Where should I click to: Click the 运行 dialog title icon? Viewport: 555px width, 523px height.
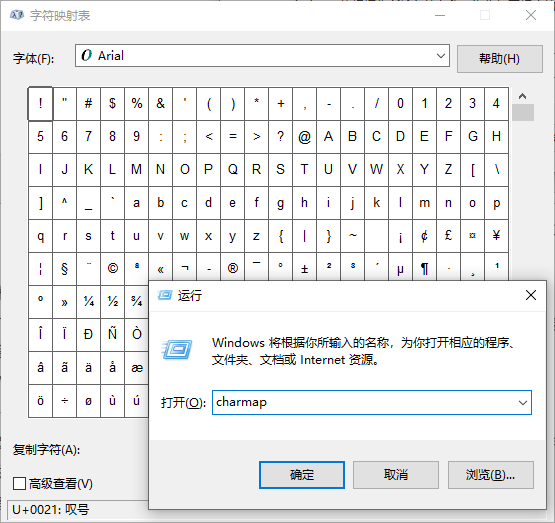165,295
